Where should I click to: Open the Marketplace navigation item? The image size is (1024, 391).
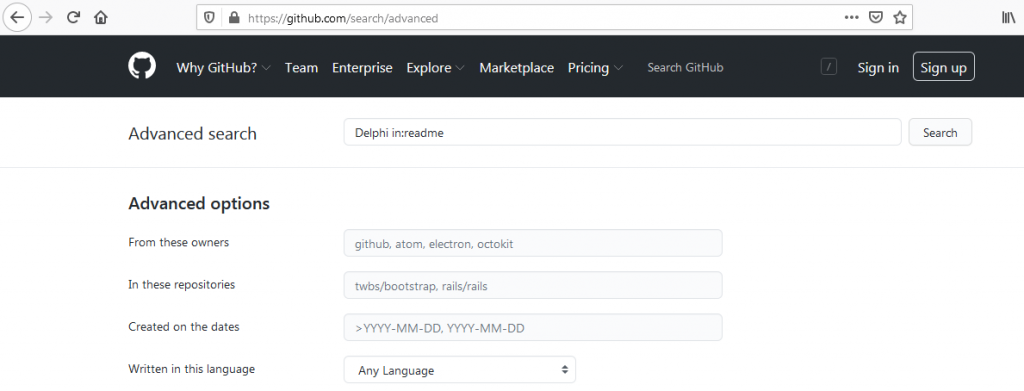[517, 68]
